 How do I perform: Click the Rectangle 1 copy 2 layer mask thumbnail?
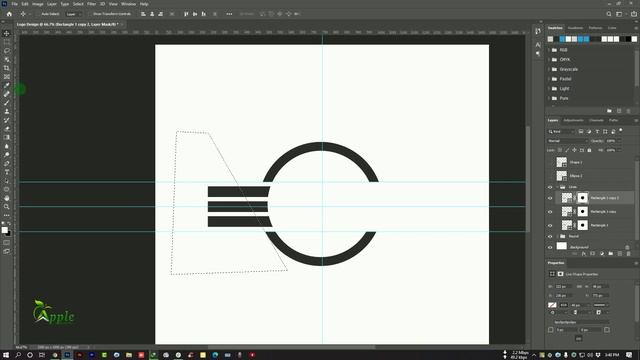tap(582, 198)
